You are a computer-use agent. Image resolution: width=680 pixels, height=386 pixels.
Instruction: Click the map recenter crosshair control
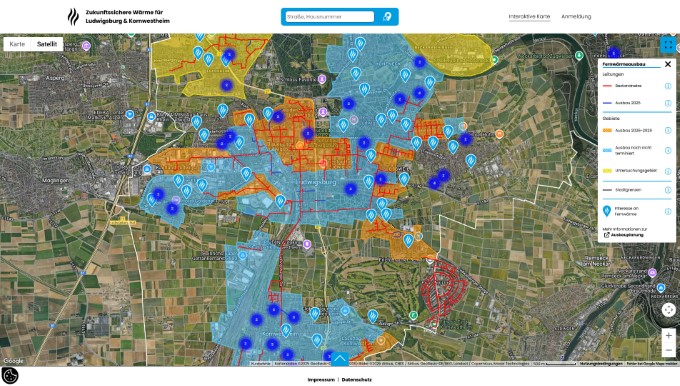tap(668, 310)
